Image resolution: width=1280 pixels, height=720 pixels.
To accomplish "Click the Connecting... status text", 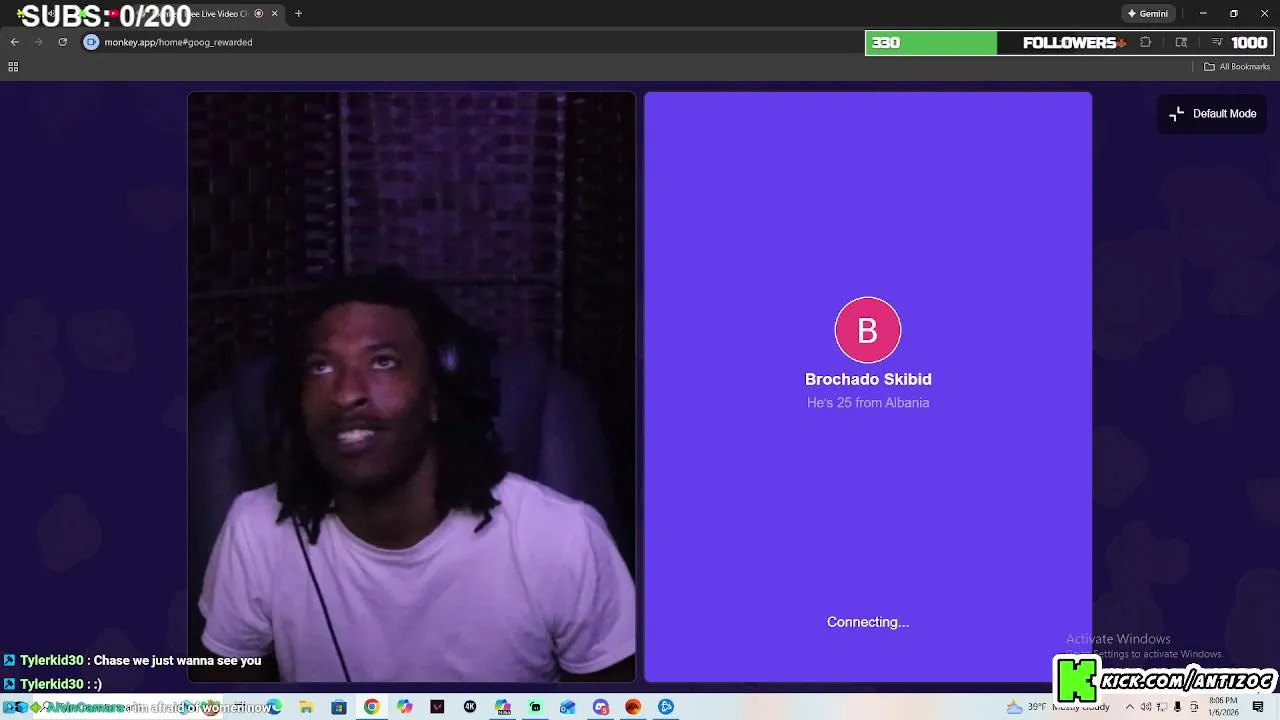I will tap(868, 622).
